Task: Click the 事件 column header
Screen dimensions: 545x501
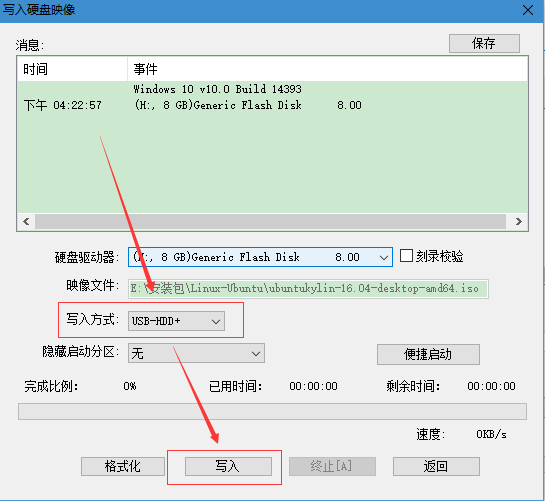Action: [x=327, y=69]
